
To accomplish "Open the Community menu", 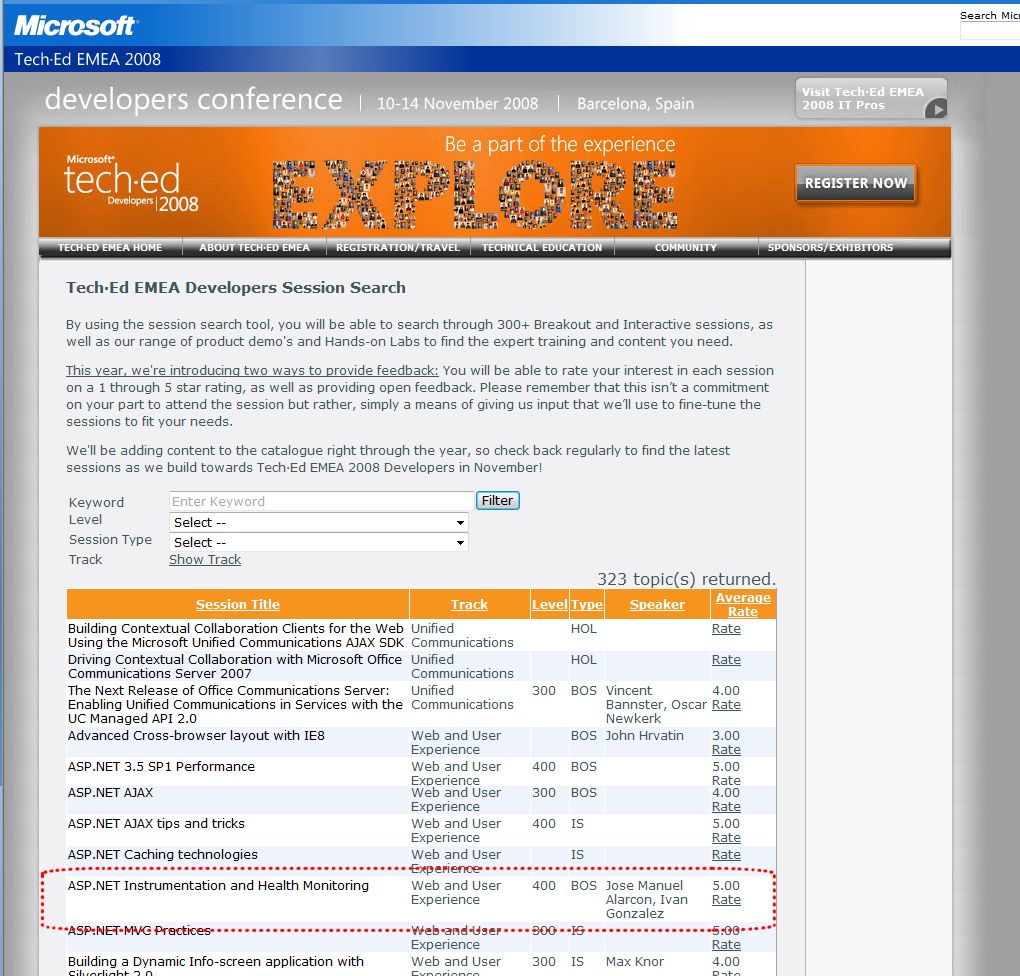I will [686, 247].
